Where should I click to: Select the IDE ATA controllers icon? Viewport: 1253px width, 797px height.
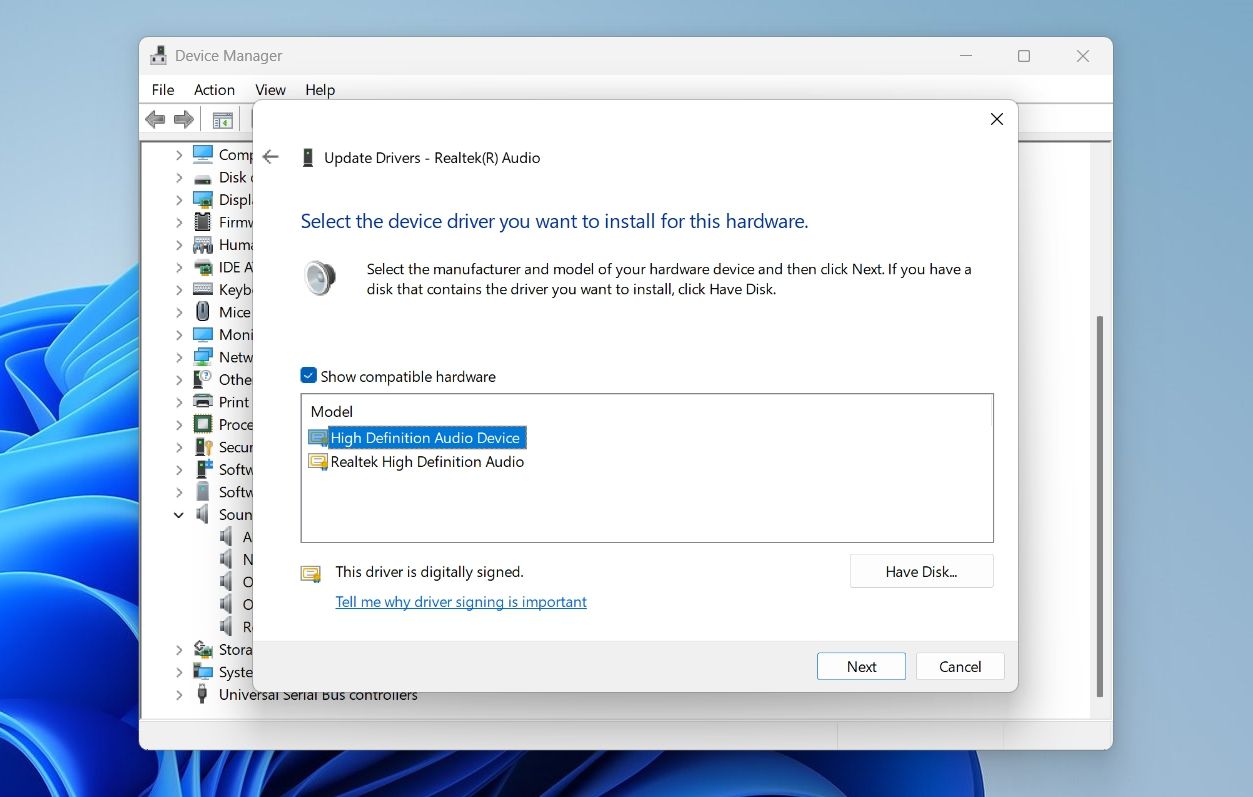coord(203,267)
